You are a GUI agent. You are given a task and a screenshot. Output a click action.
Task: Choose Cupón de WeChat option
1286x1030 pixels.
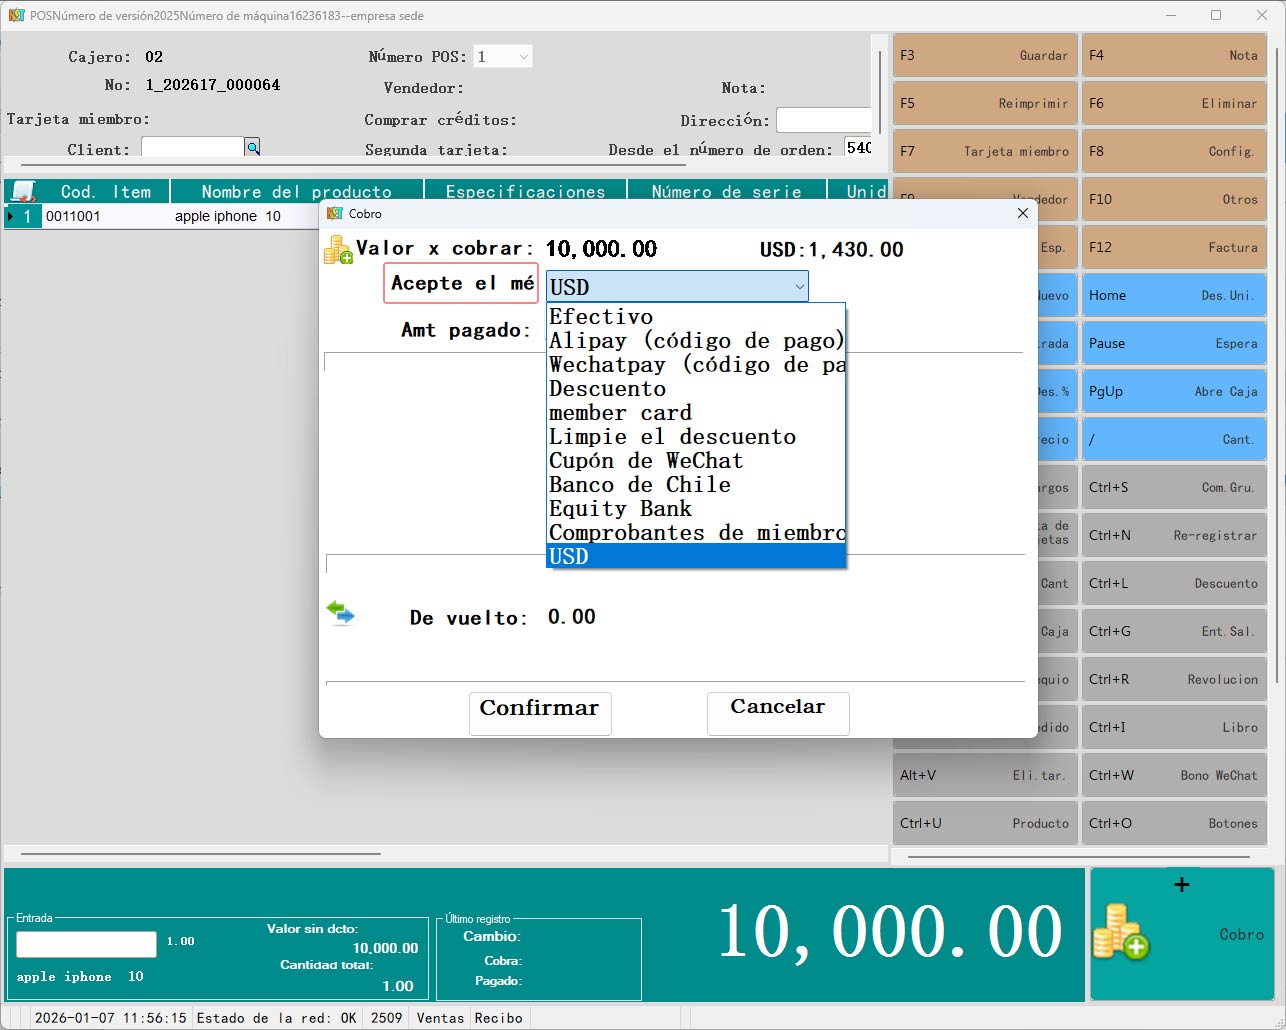pos(645,461)
